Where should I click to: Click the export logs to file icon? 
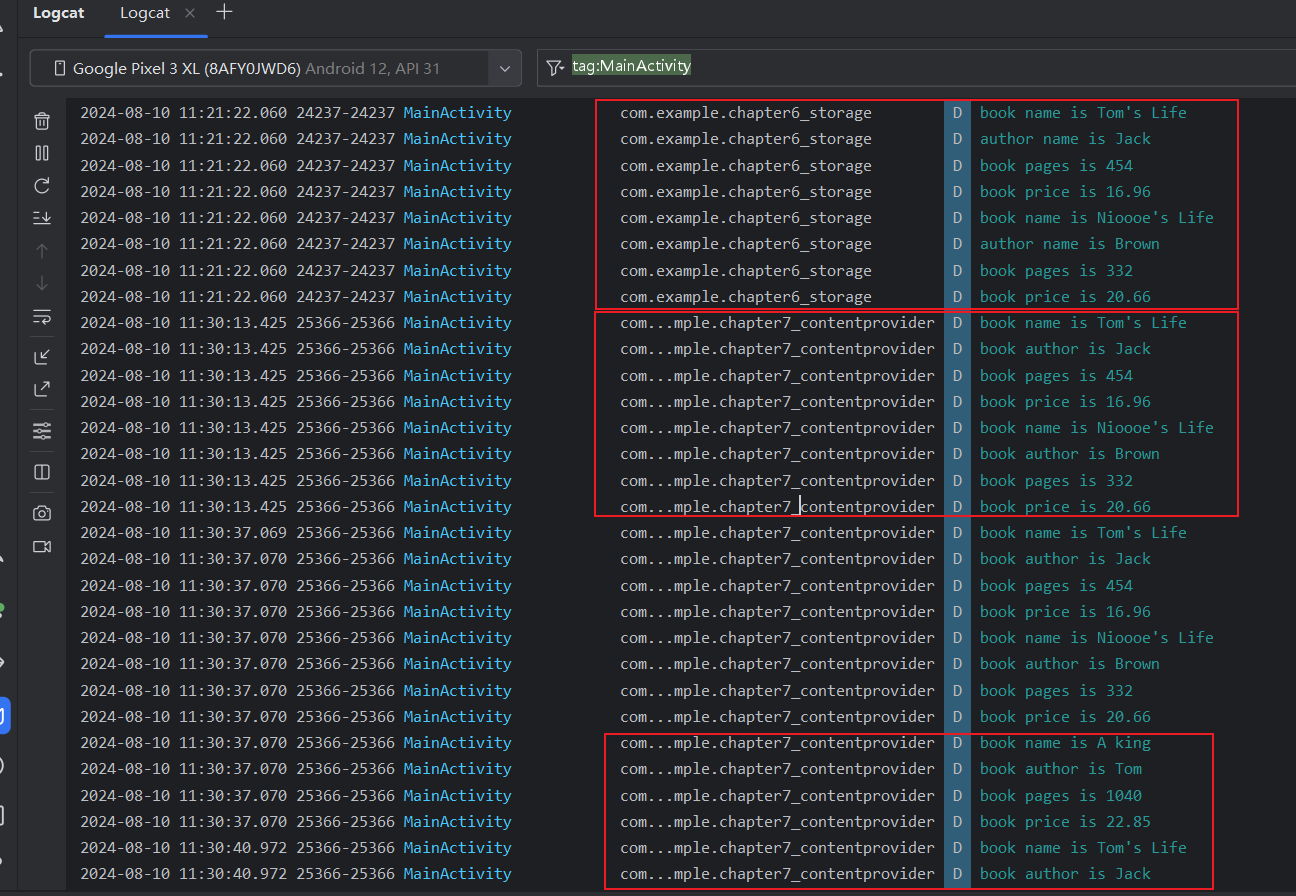[42, 389]
